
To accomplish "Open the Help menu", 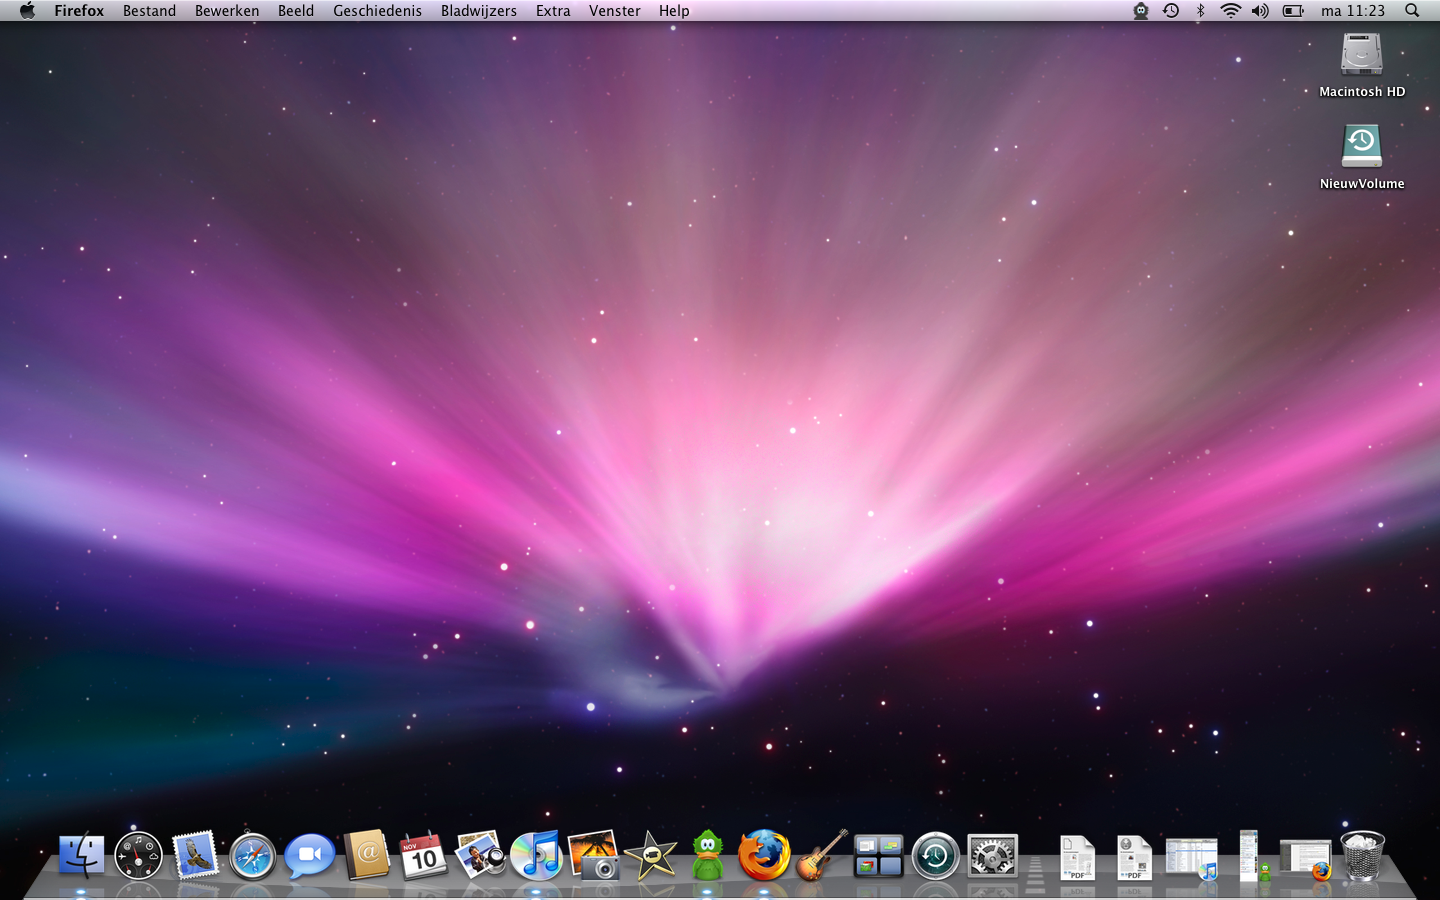I will (674, 11).
